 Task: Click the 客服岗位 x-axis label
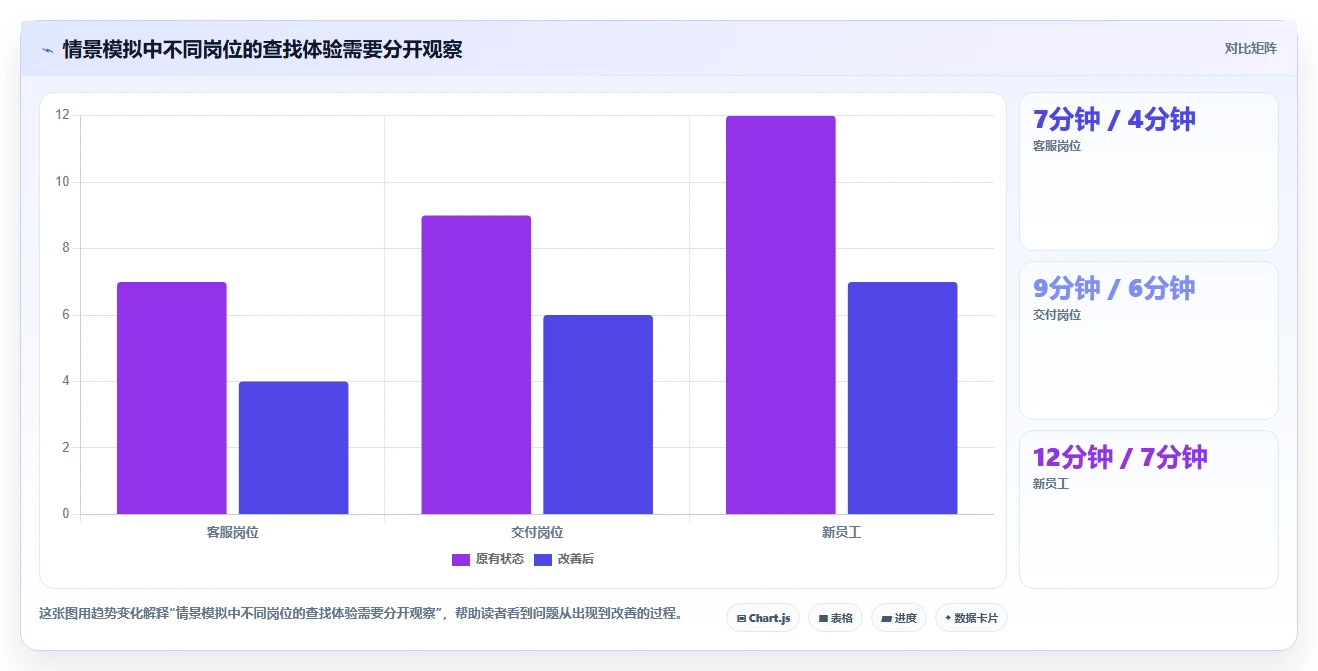[x=233, y=532]
